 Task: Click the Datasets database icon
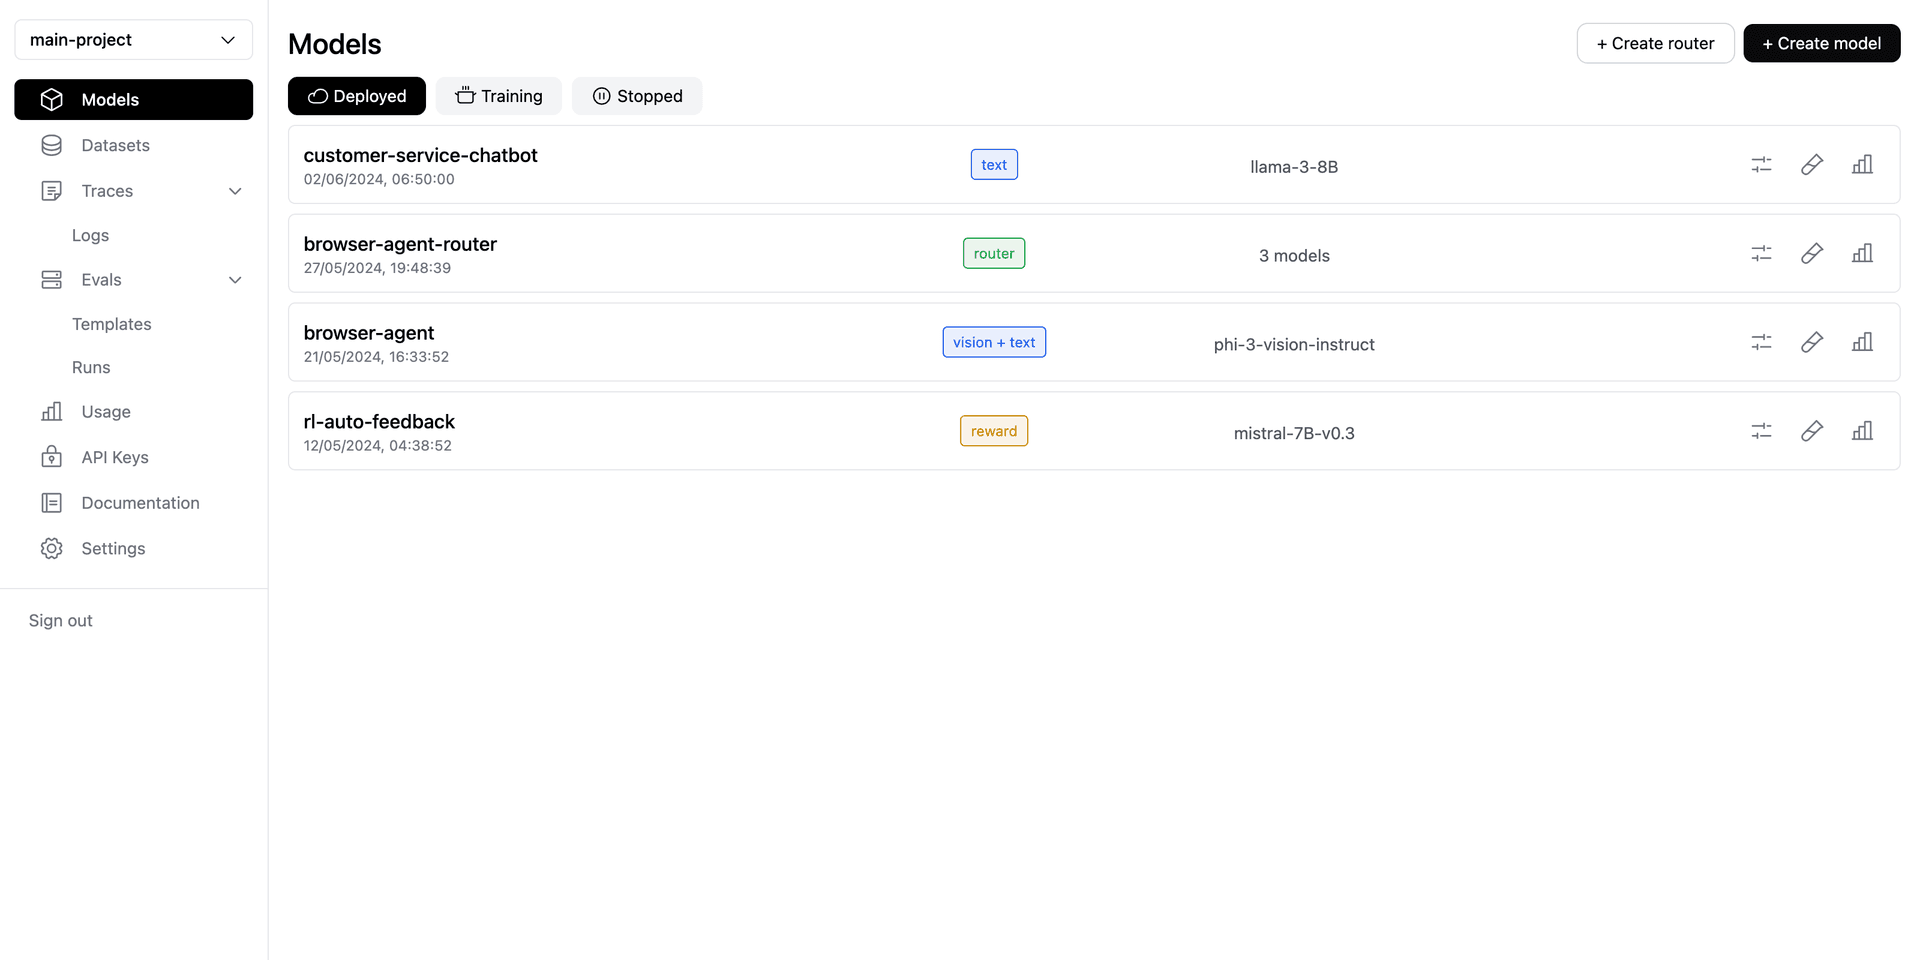[52, 145]
